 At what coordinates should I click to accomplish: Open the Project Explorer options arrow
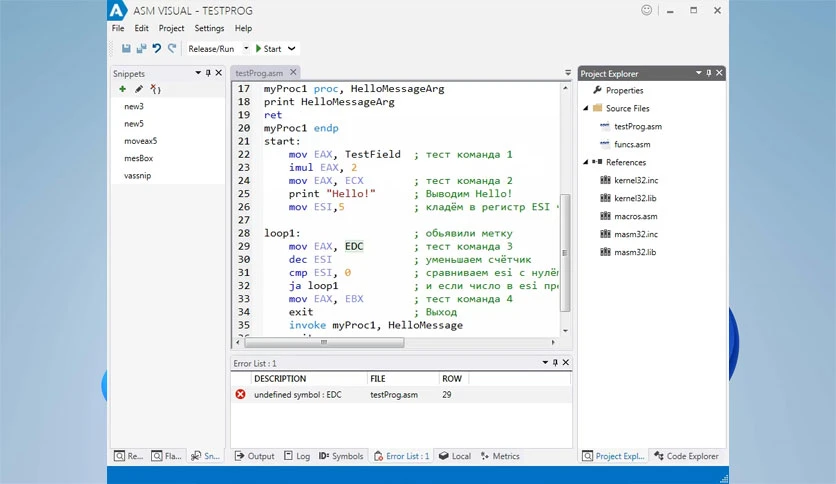(x=698, y=73)
